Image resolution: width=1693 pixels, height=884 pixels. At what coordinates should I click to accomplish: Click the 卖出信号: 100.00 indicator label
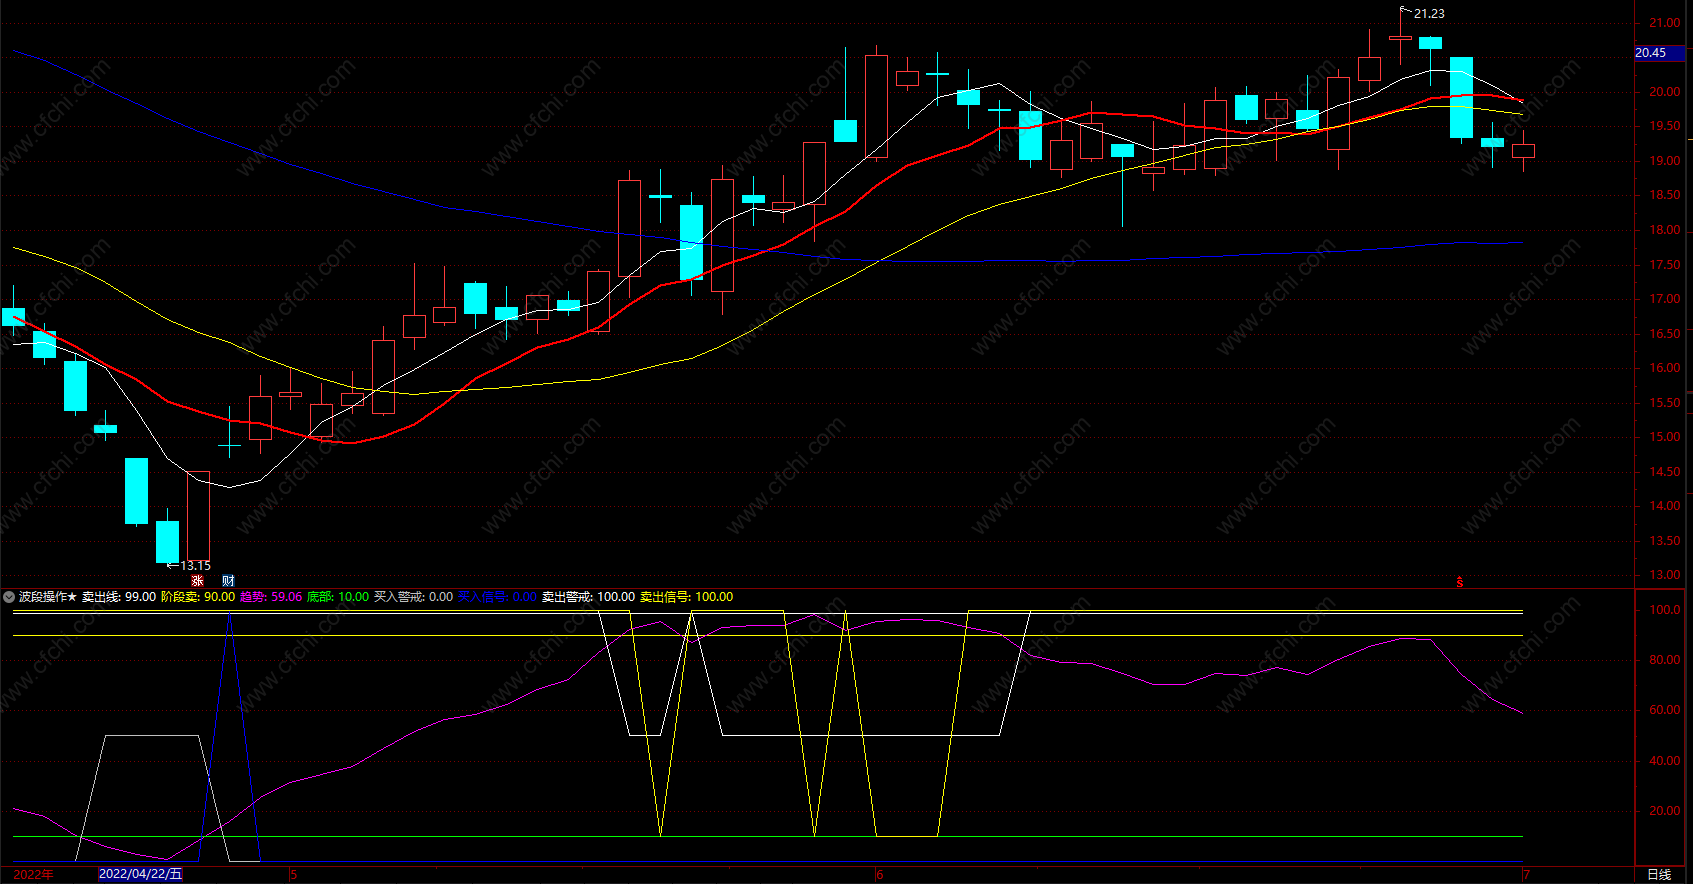tap(686, 597)
